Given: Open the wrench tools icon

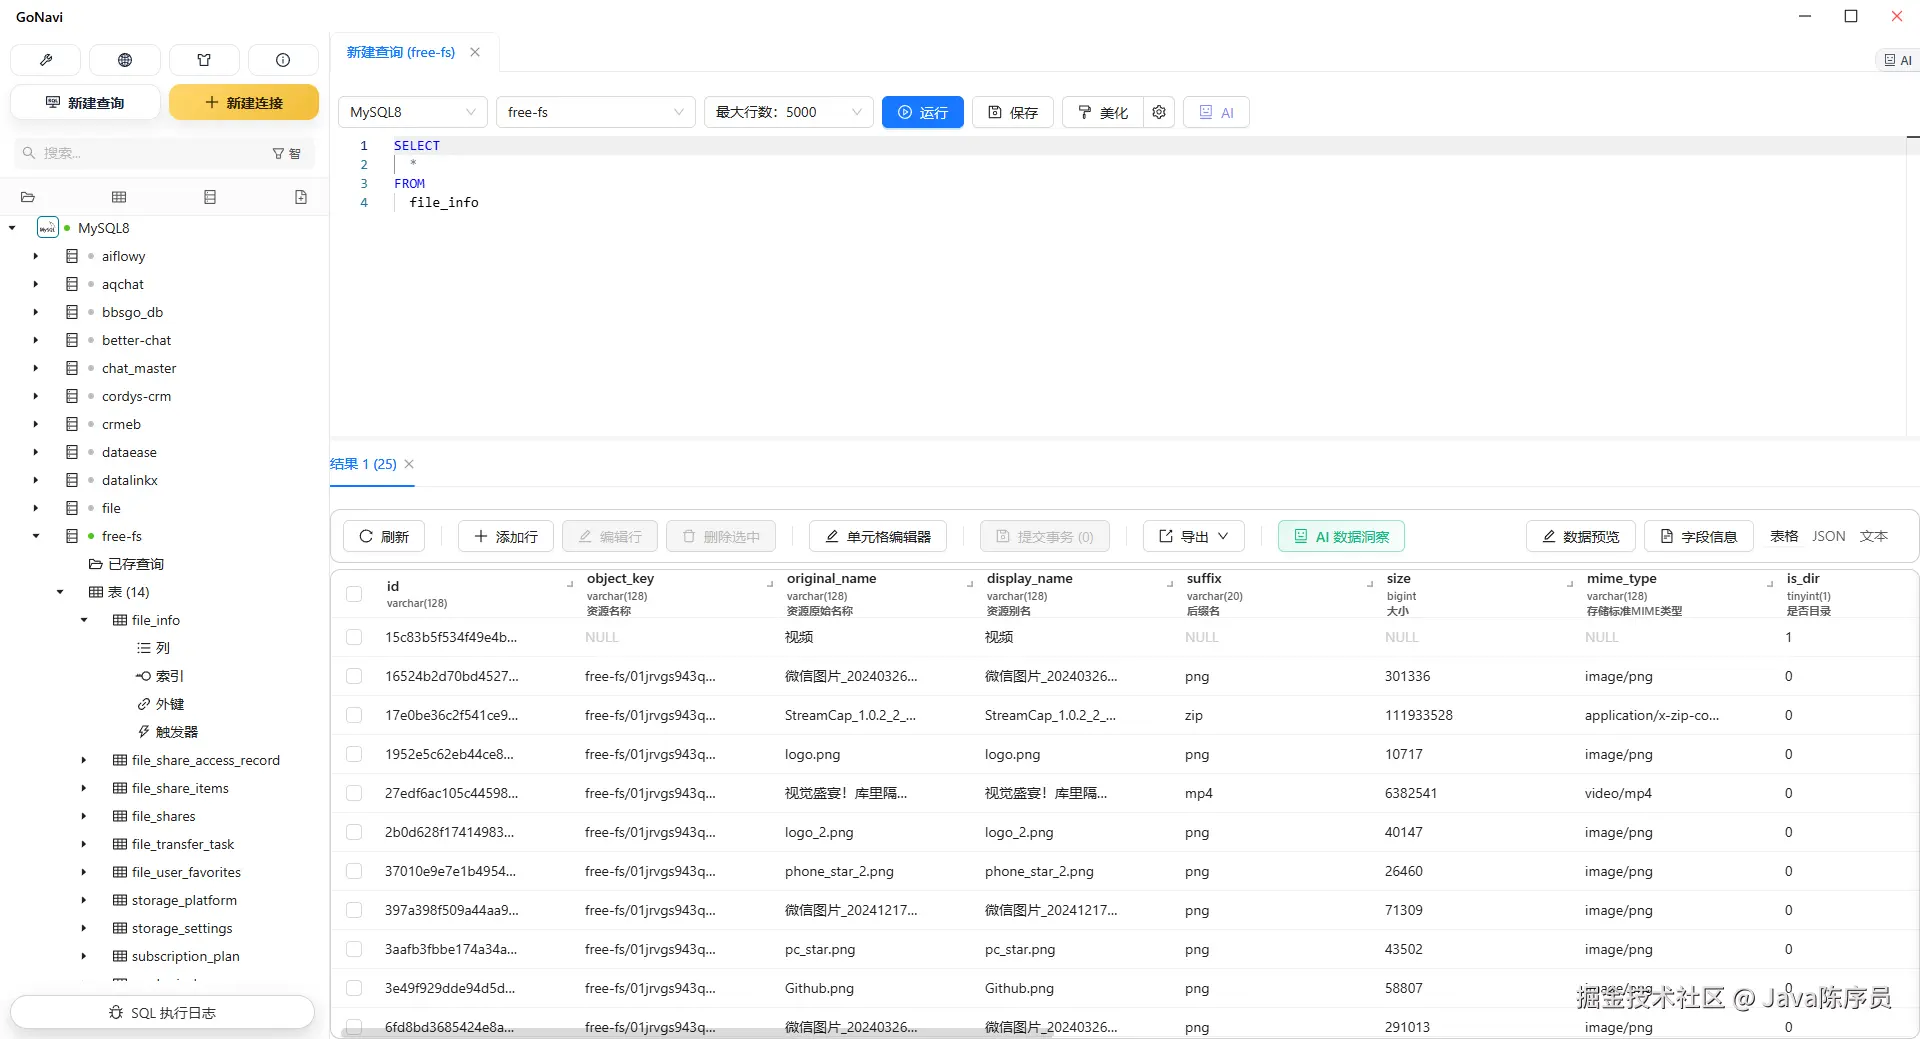Looking at the screenshot, I should [45, 60].
